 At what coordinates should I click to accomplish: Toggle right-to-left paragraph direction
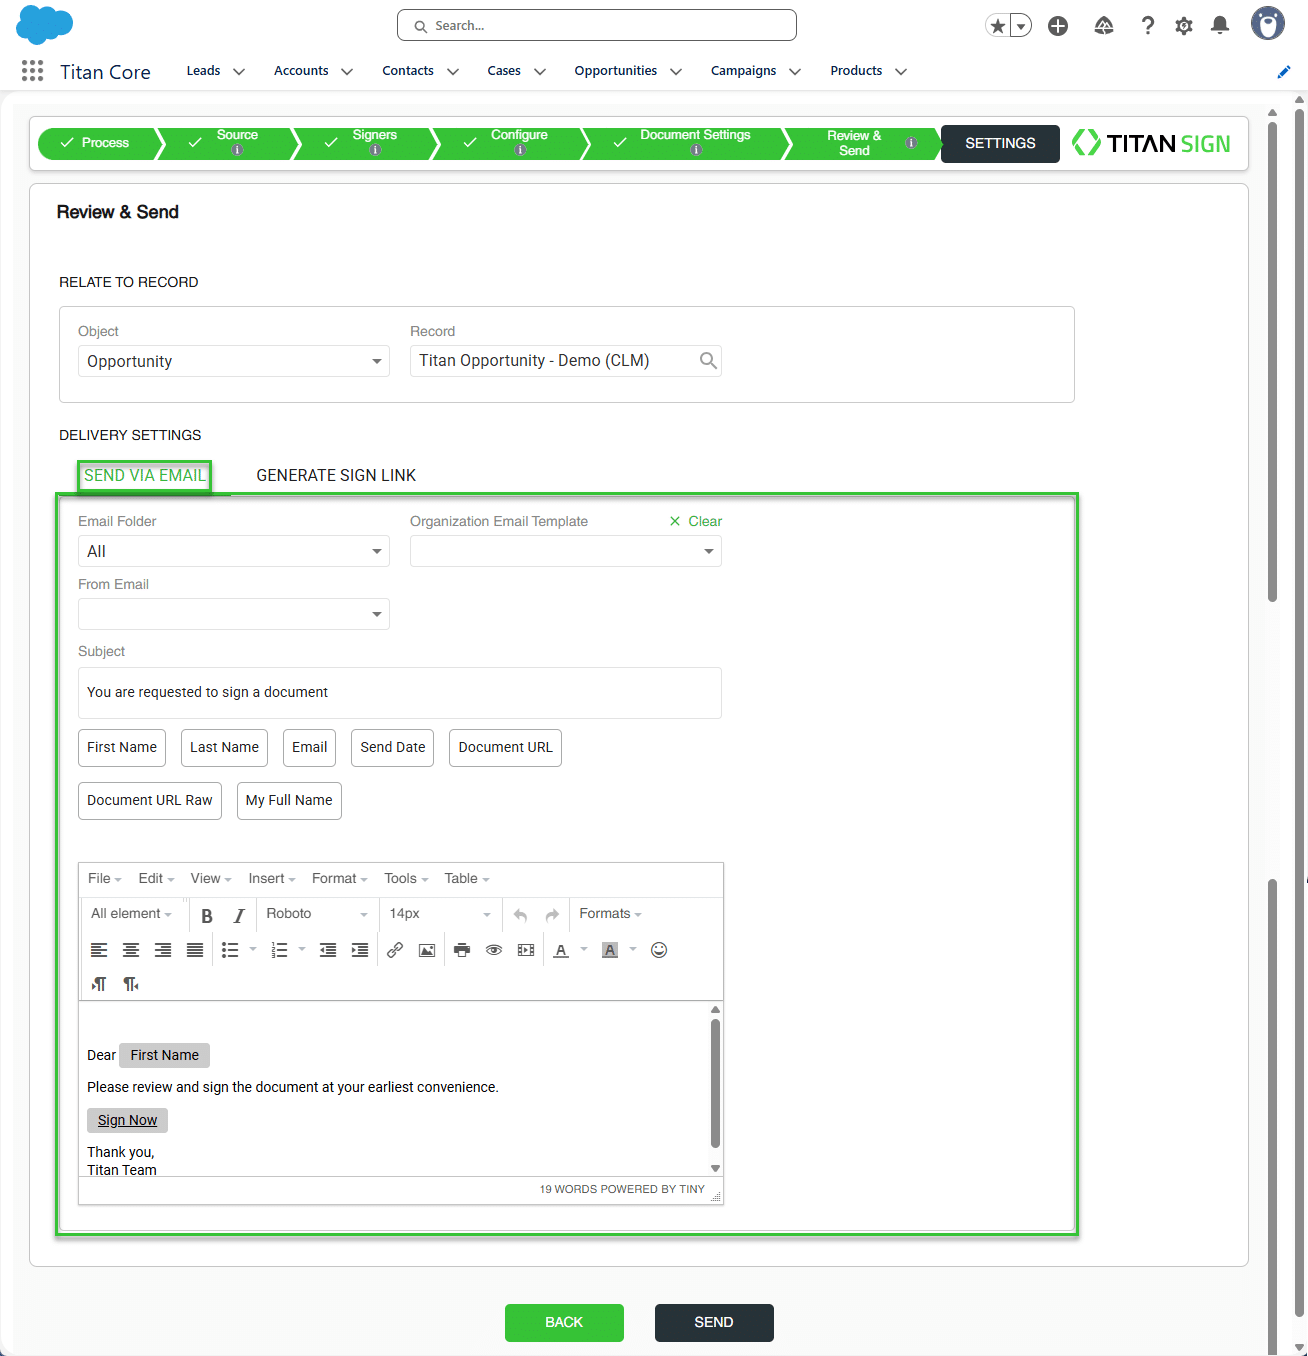pyautogui.click(x=130, y=984)
